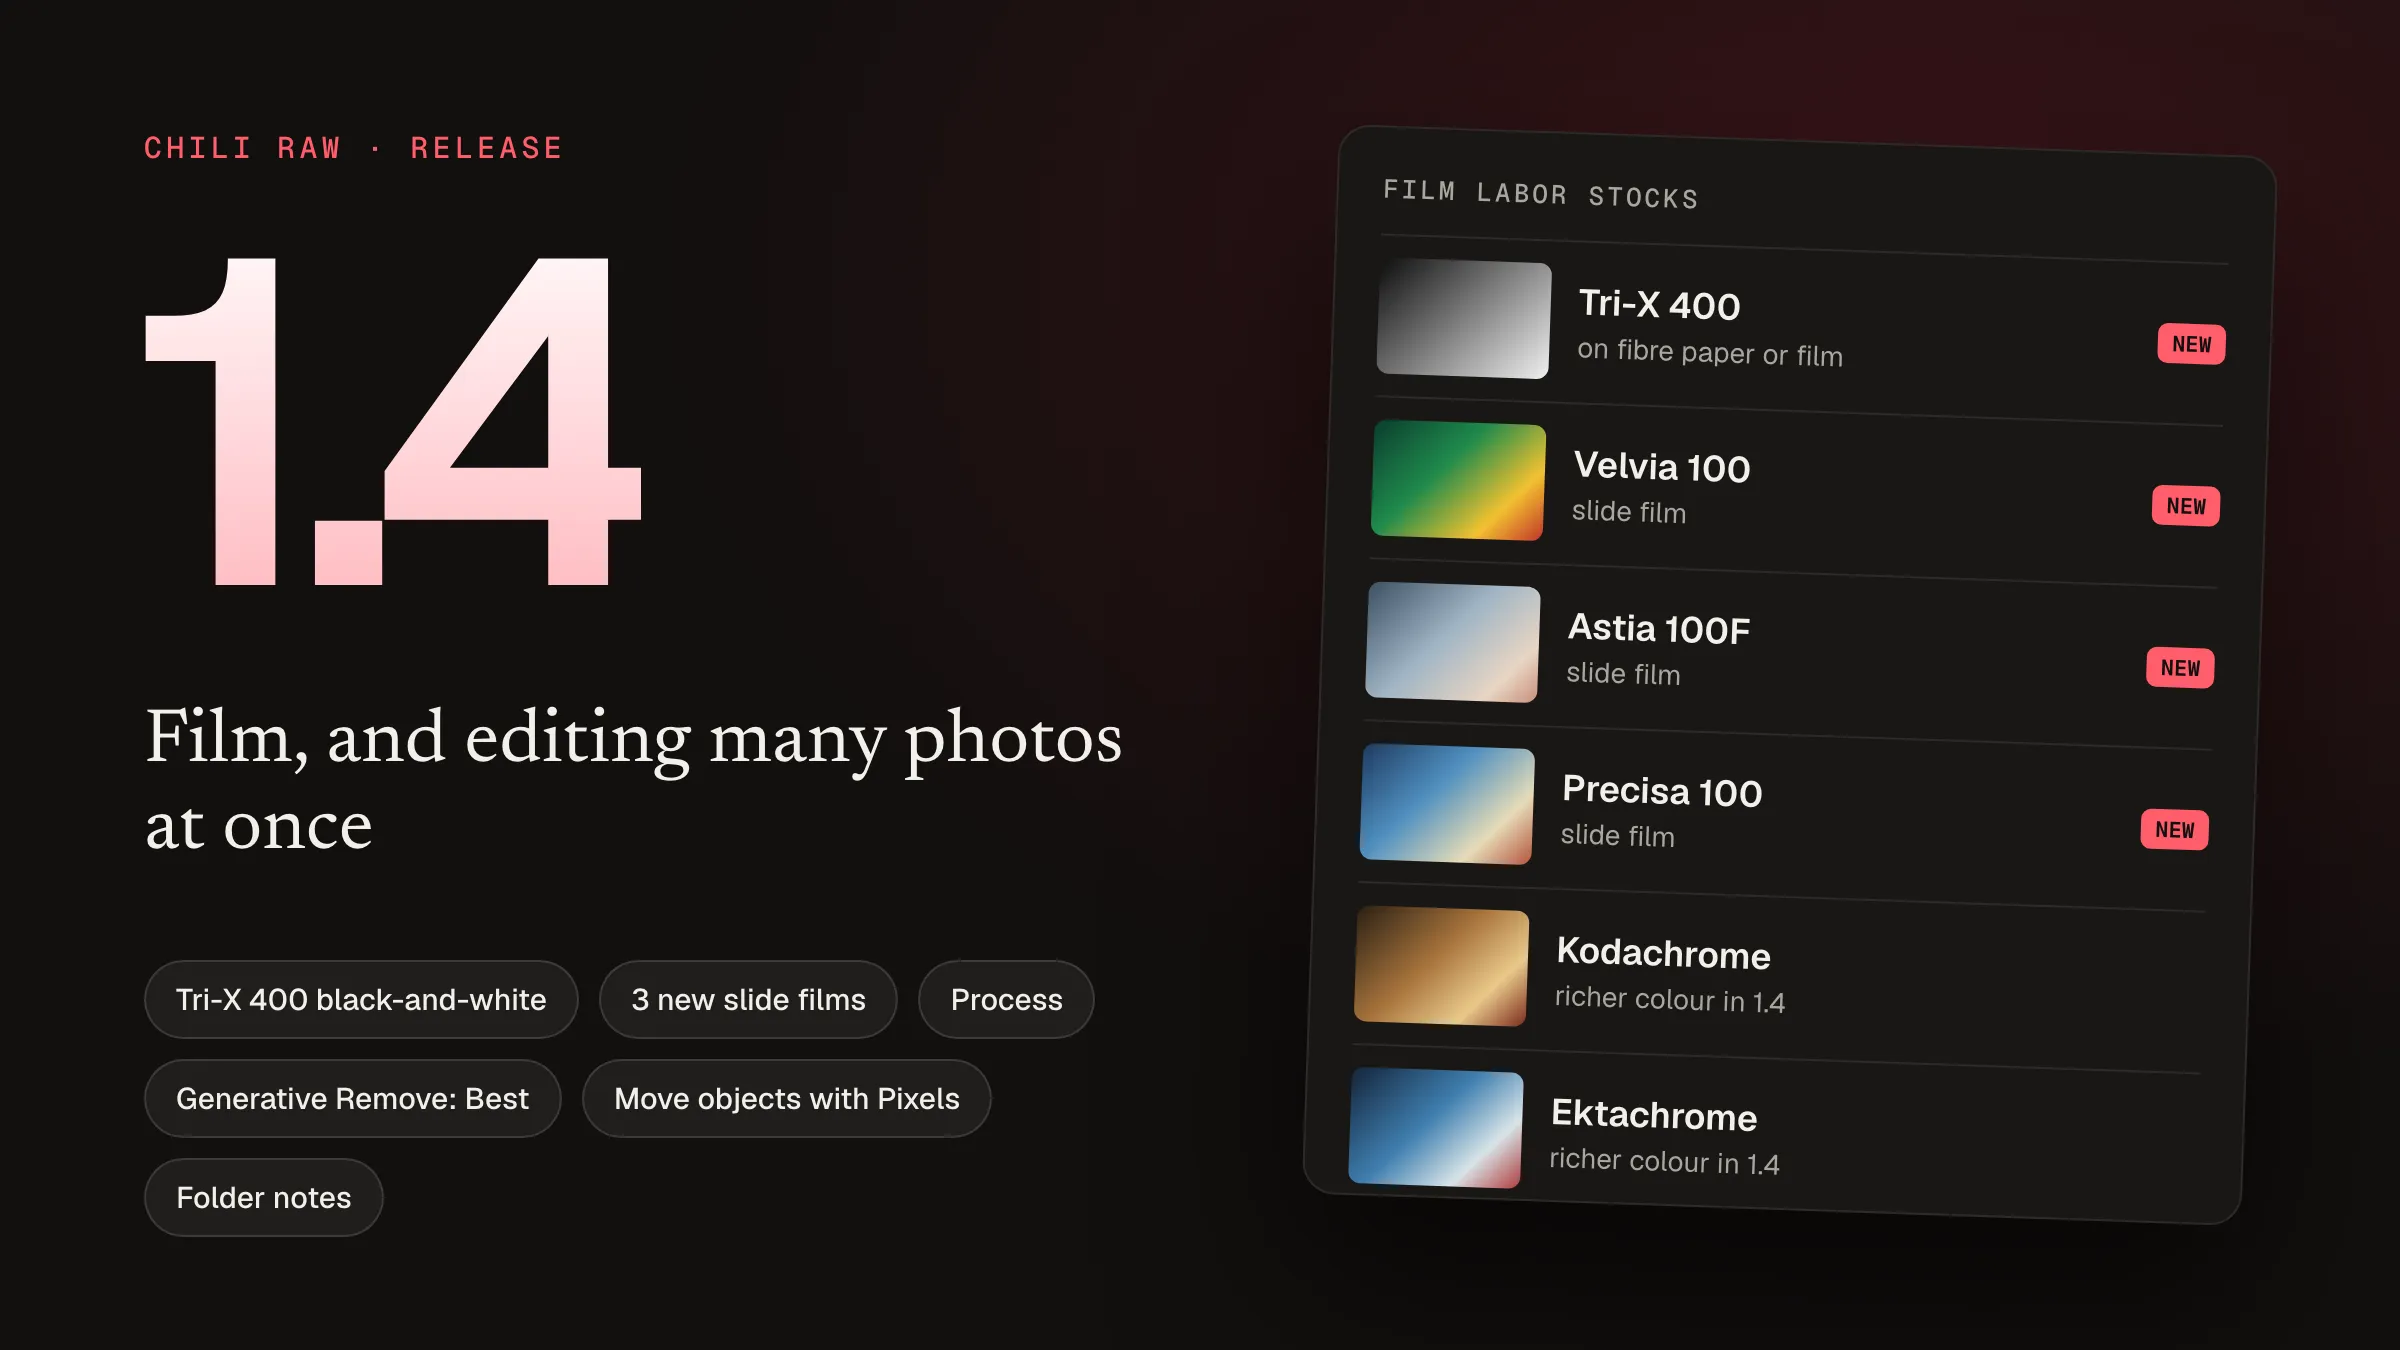
Task: Select the Kodachrome stock title
Action: point(1663,953)
